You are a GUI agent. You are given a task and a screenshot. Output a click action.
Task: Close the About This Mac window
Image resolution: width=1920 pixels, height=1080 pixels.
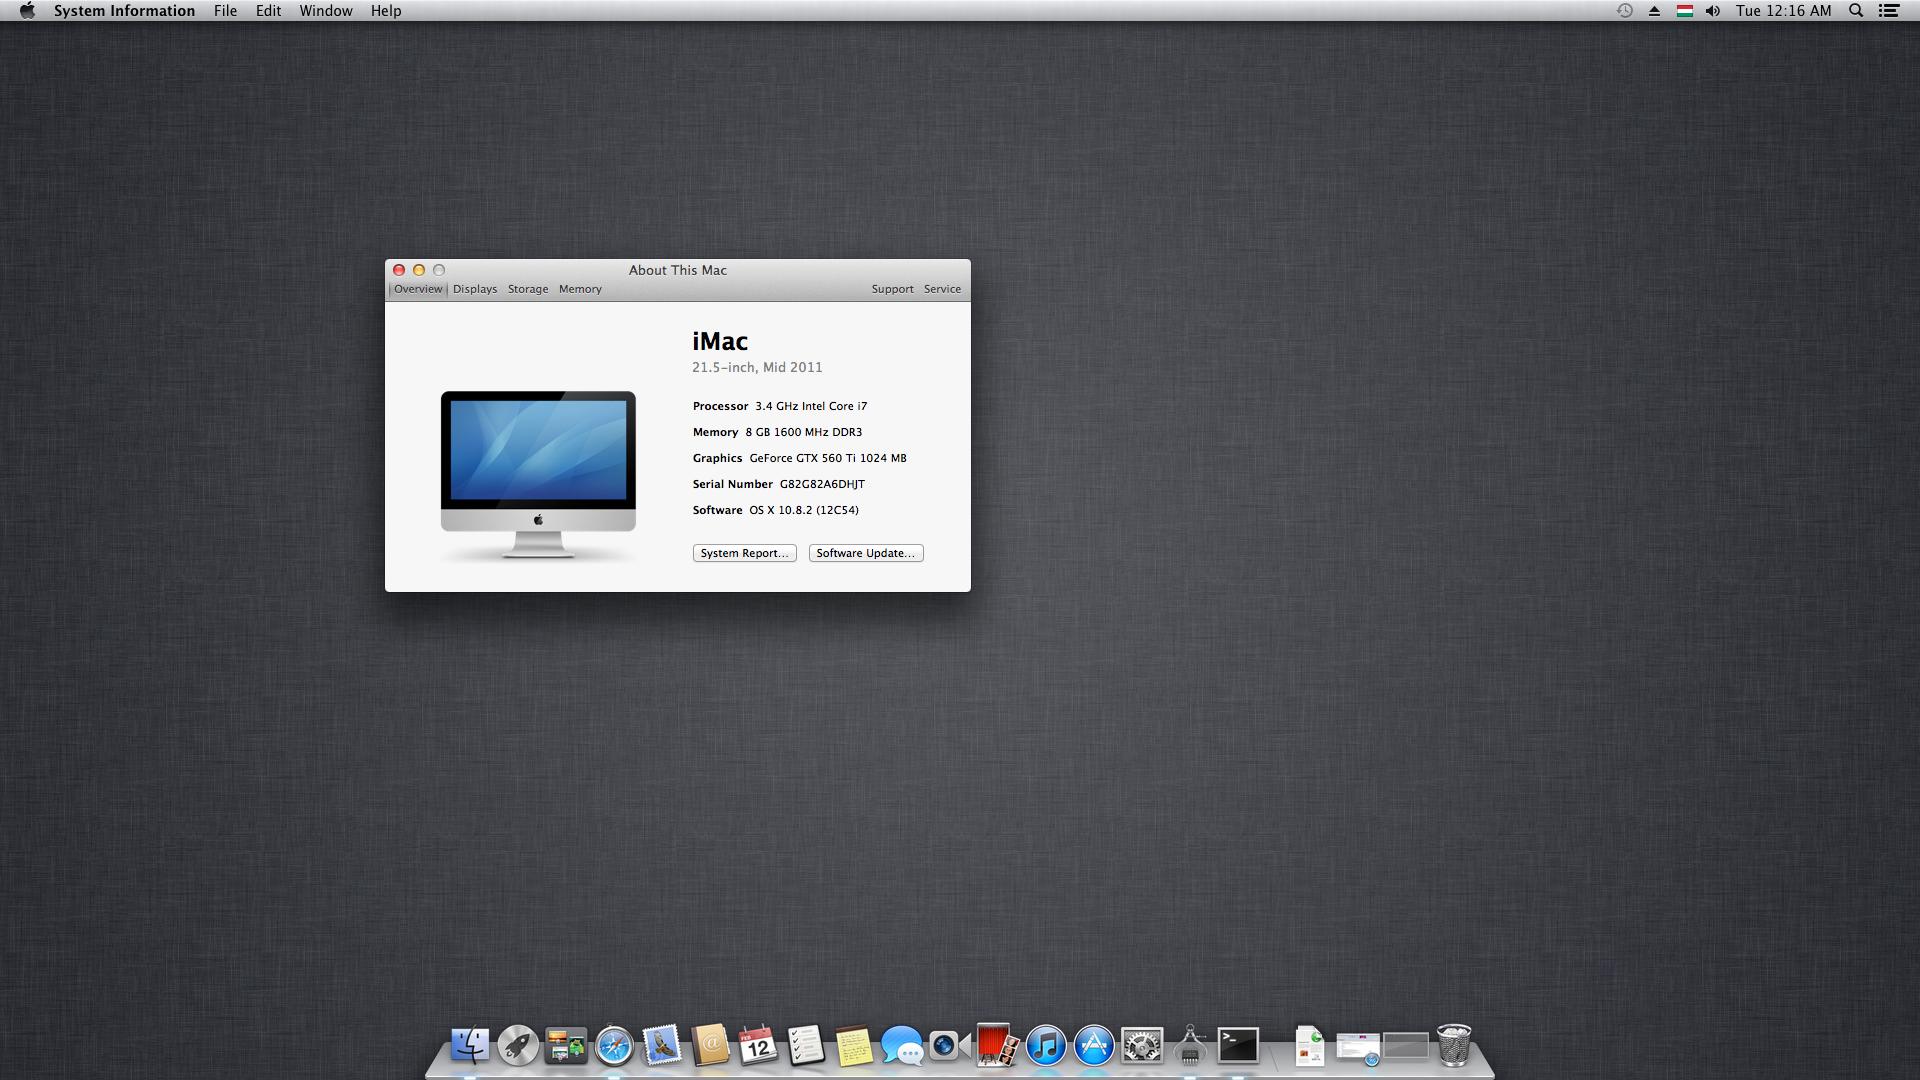(x=399, y=270)
